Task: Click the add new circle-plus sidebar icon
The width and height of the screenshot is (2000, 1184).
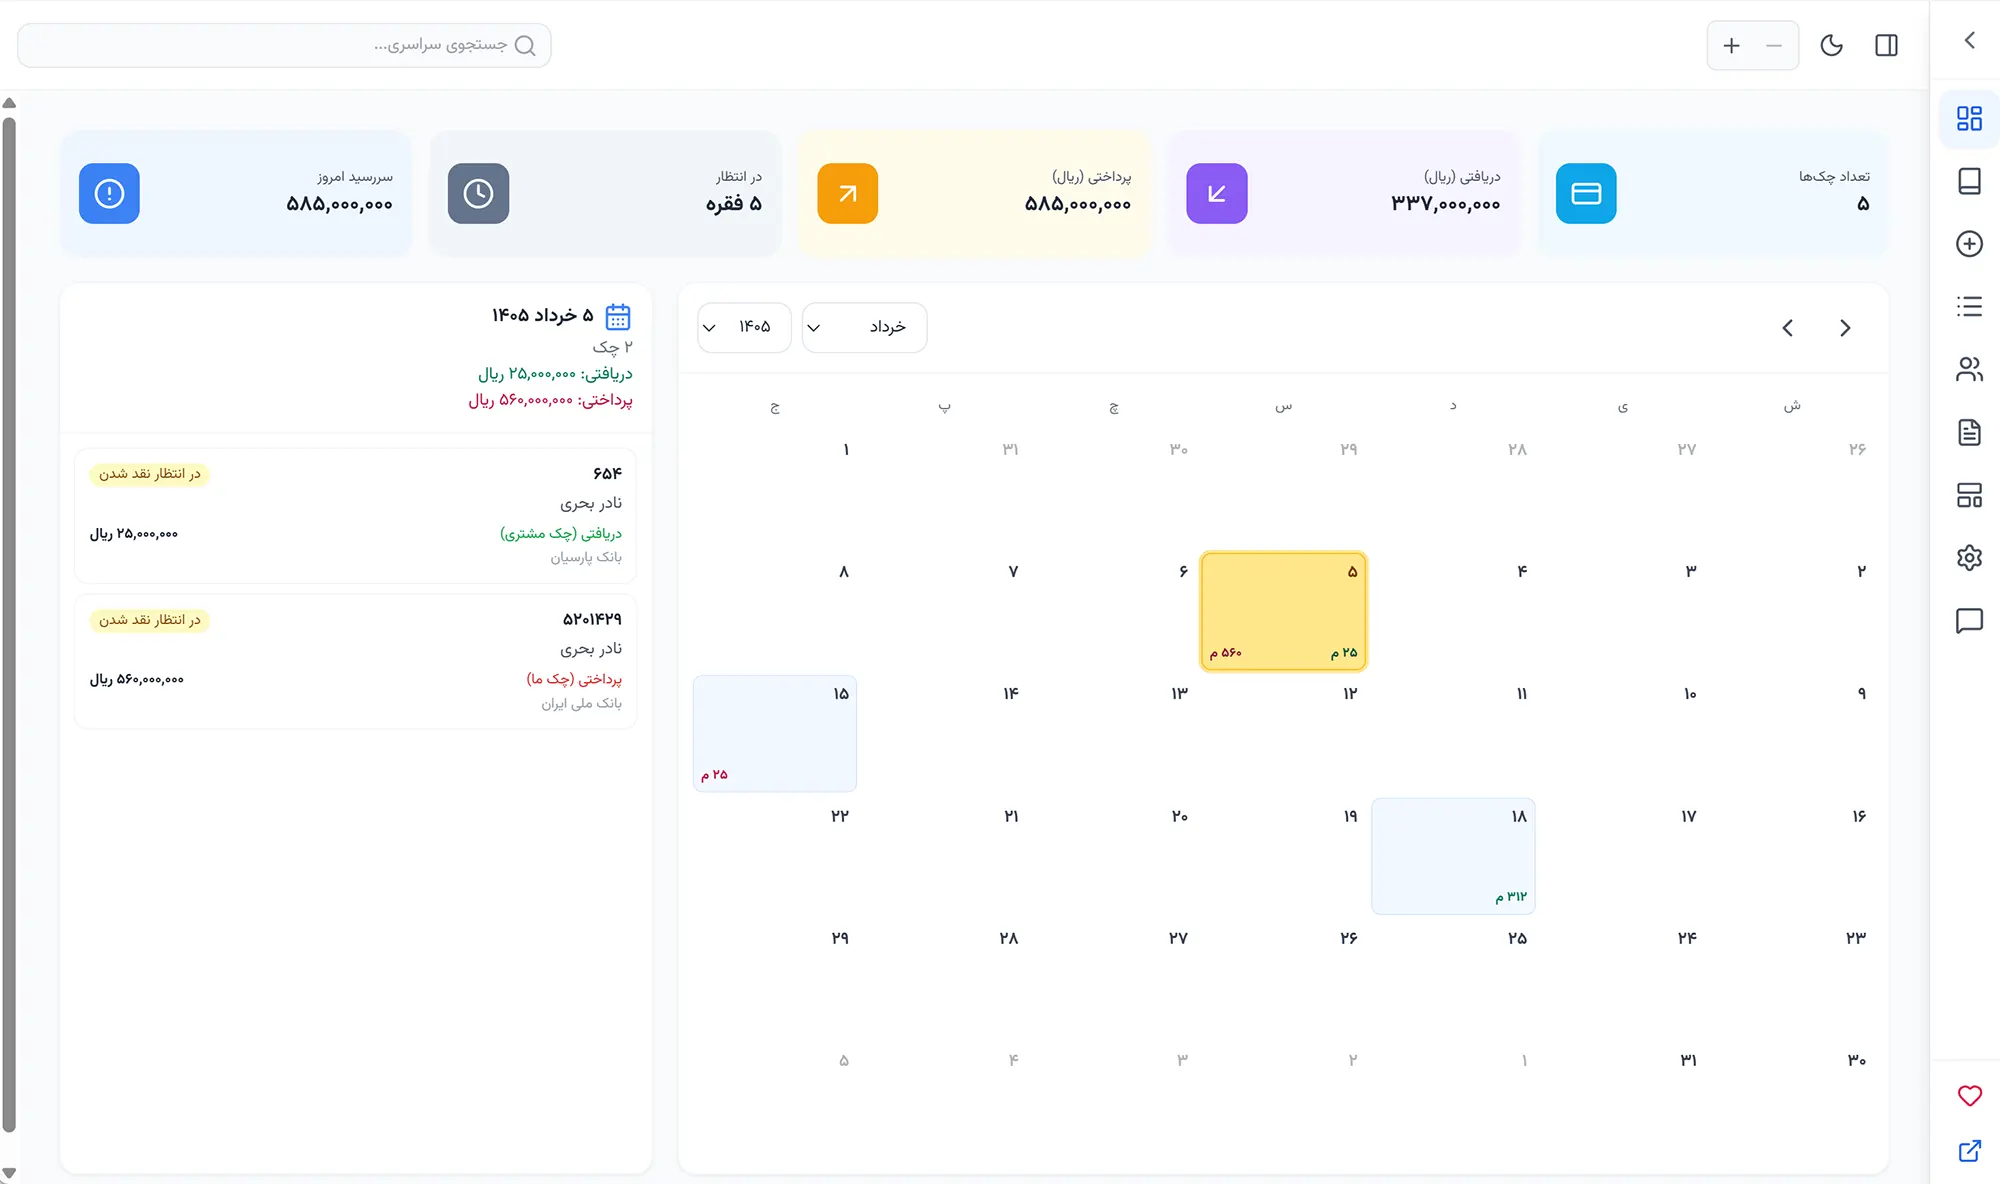Action: coord(1969,244)
